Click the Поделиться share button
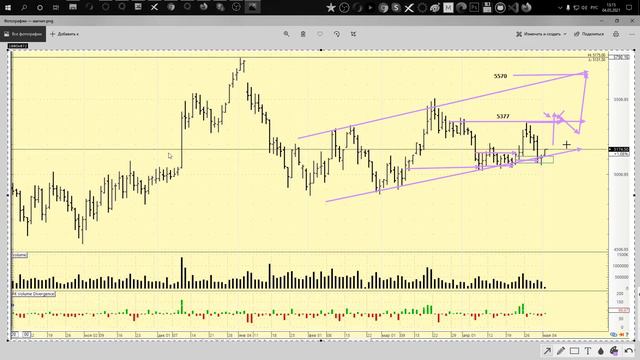The width and height of the screenshot is (640, 360). point(589,34)
